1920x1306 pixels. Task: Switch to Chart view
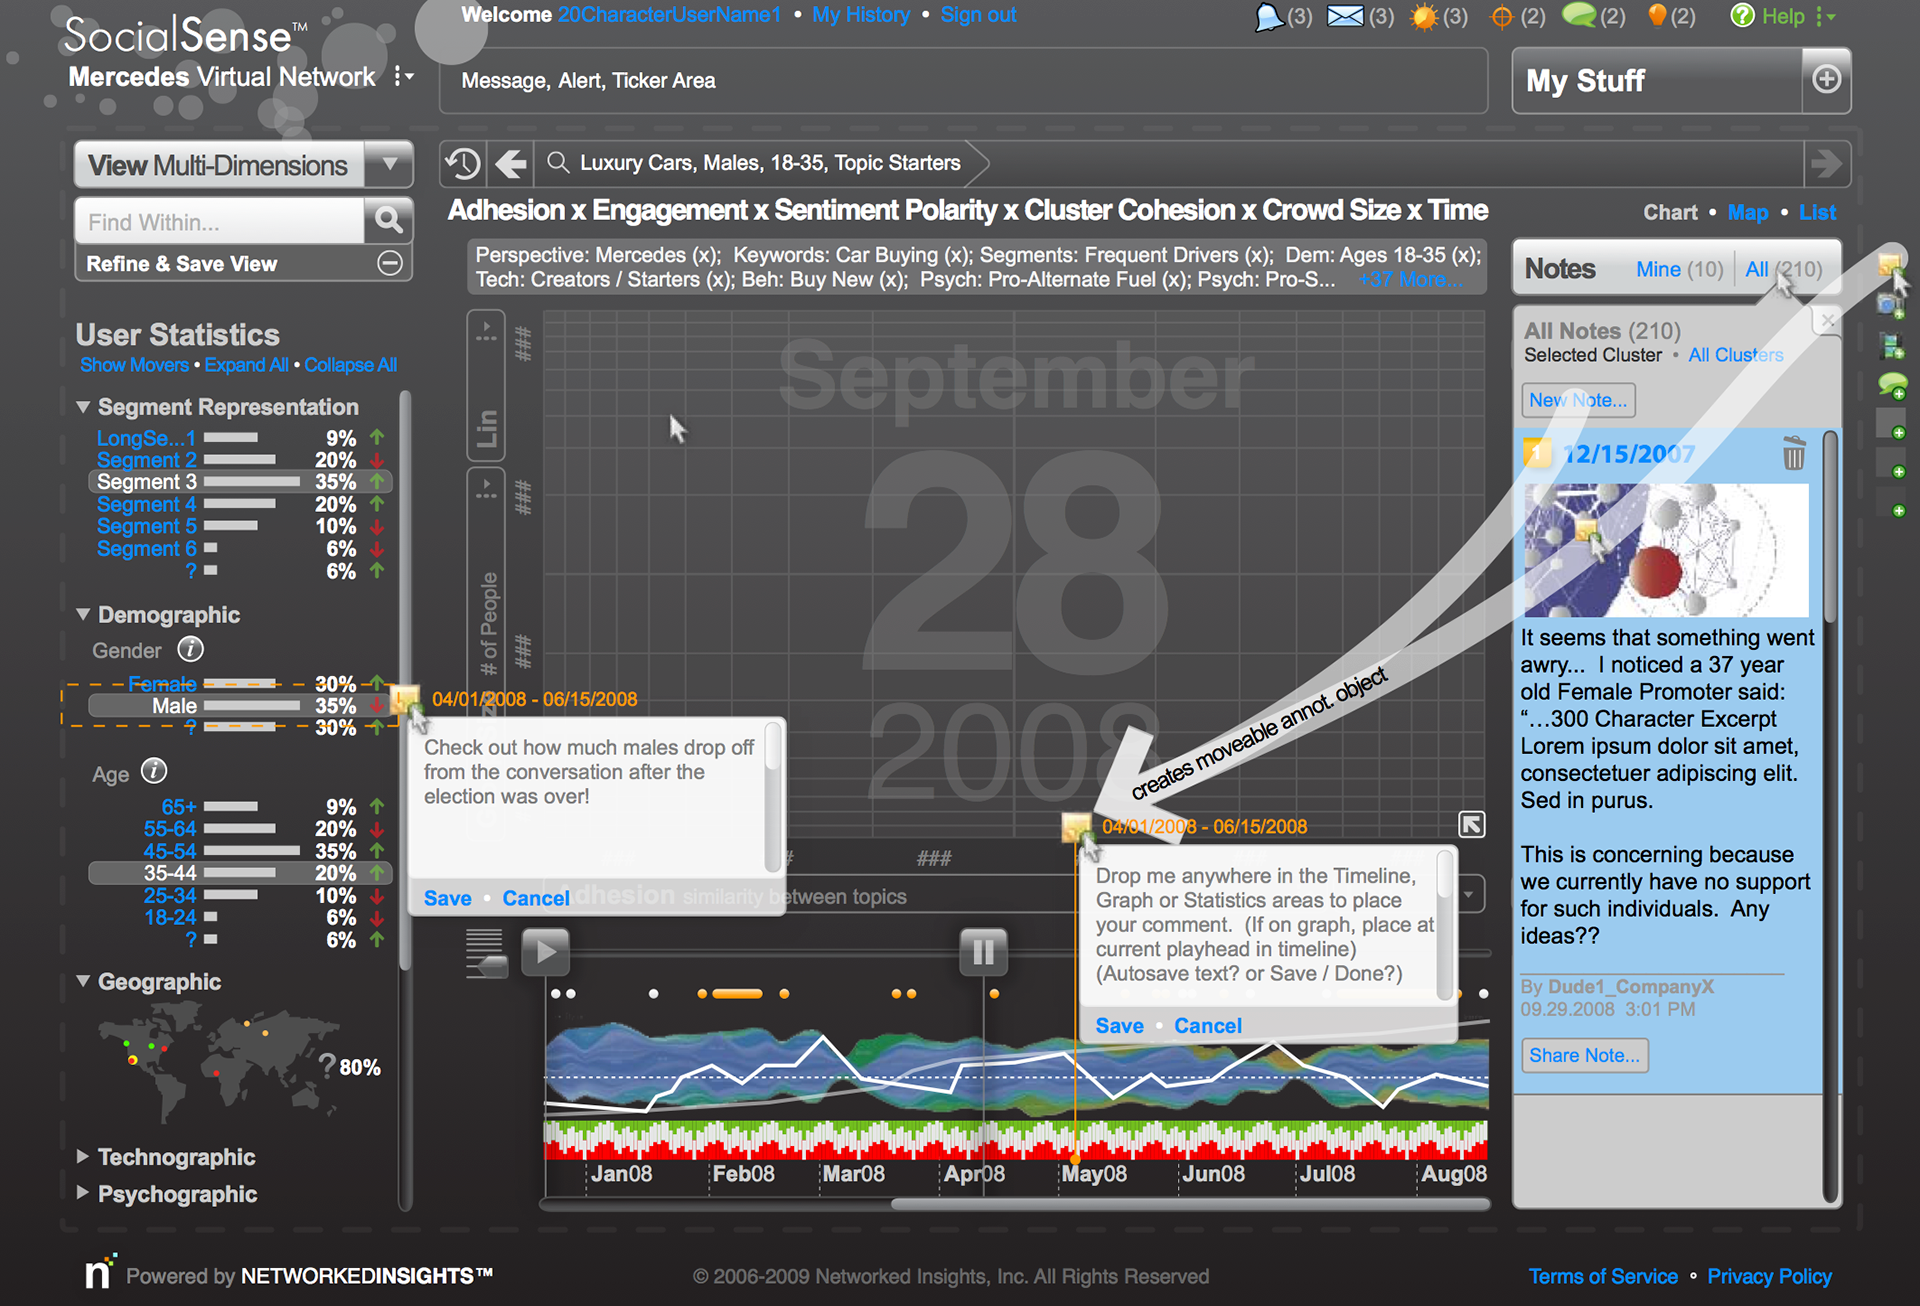(x=1670, y=212)
